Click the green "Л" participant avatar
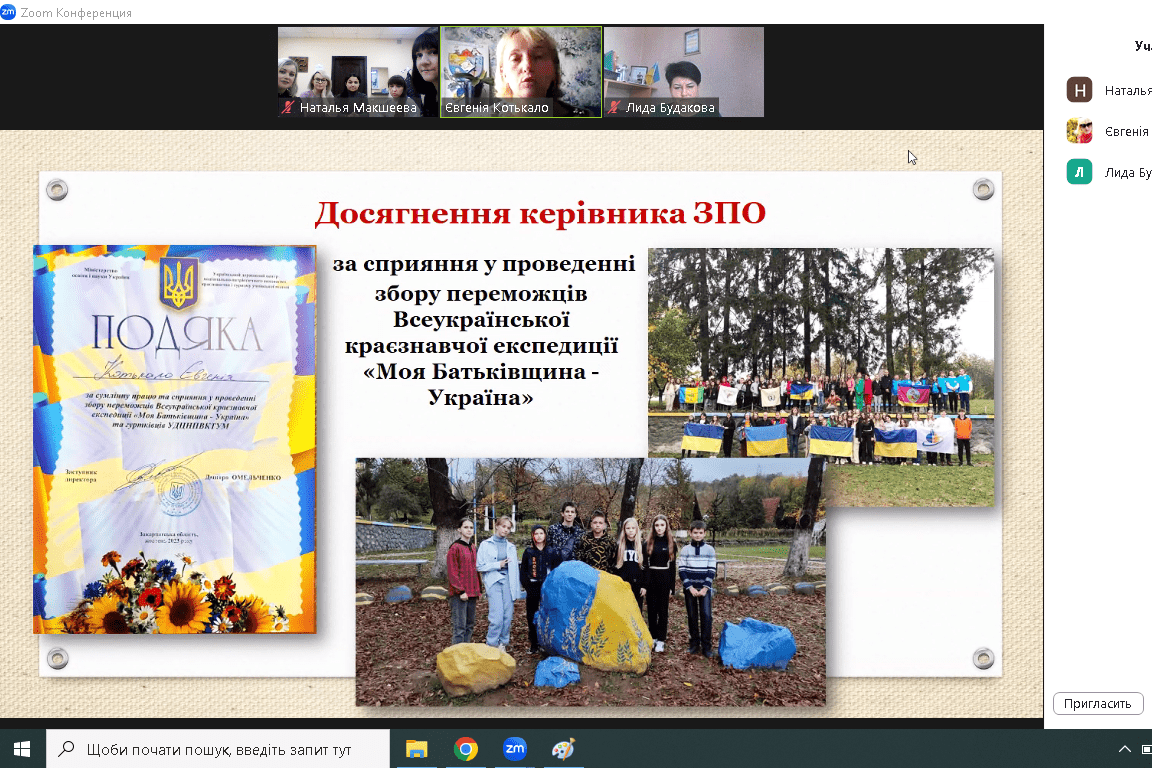This screenshot has width=1152, height=768. (x=1079, y=172)
